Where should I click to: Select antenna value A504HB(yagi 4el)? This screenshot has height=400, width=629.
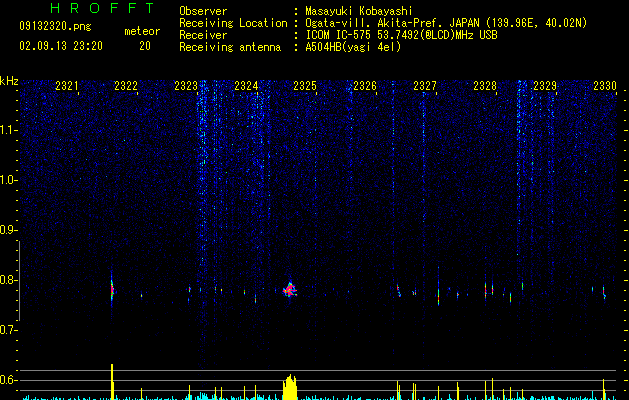point(353,47)
